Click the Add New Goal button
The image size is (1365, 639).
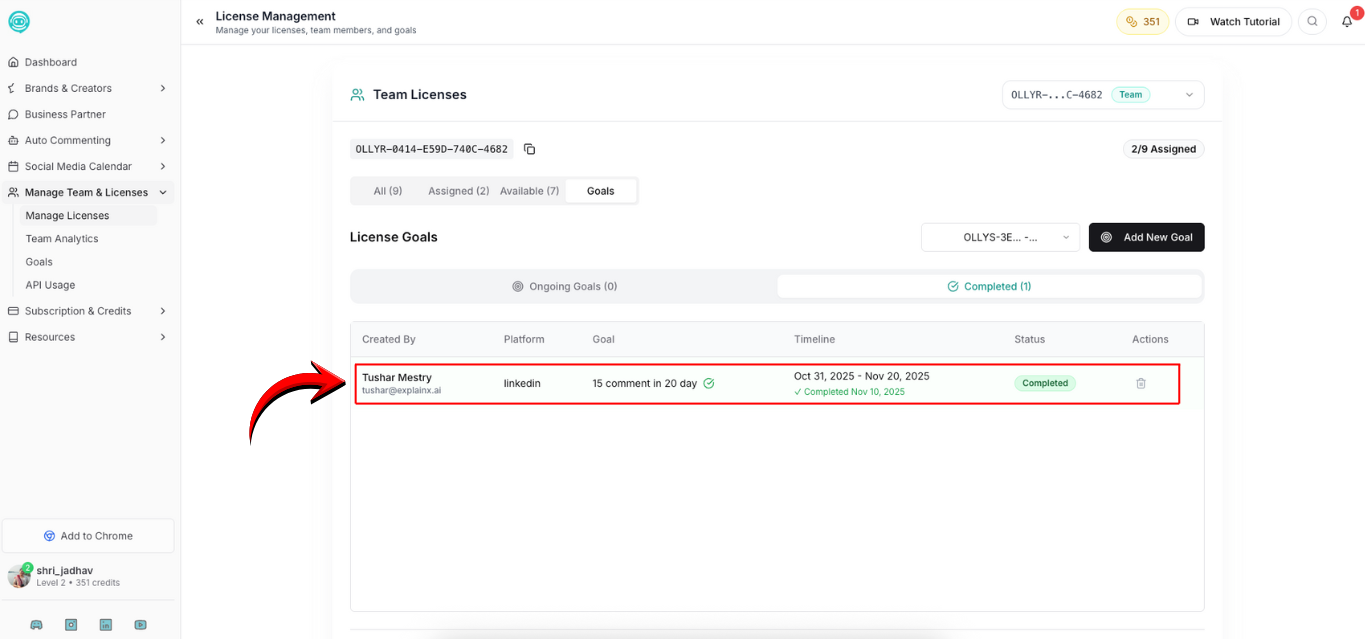[1146, 237]
